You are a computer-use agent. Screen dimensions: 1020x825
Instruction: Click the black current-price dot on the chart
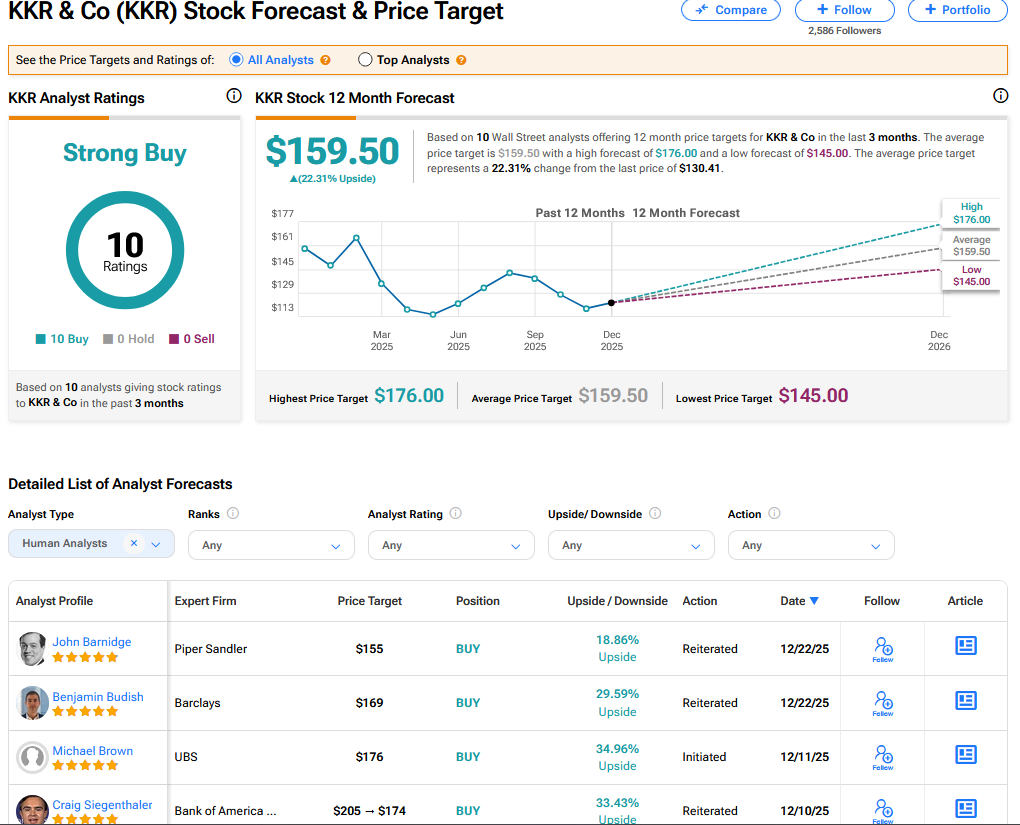(611, 302)
